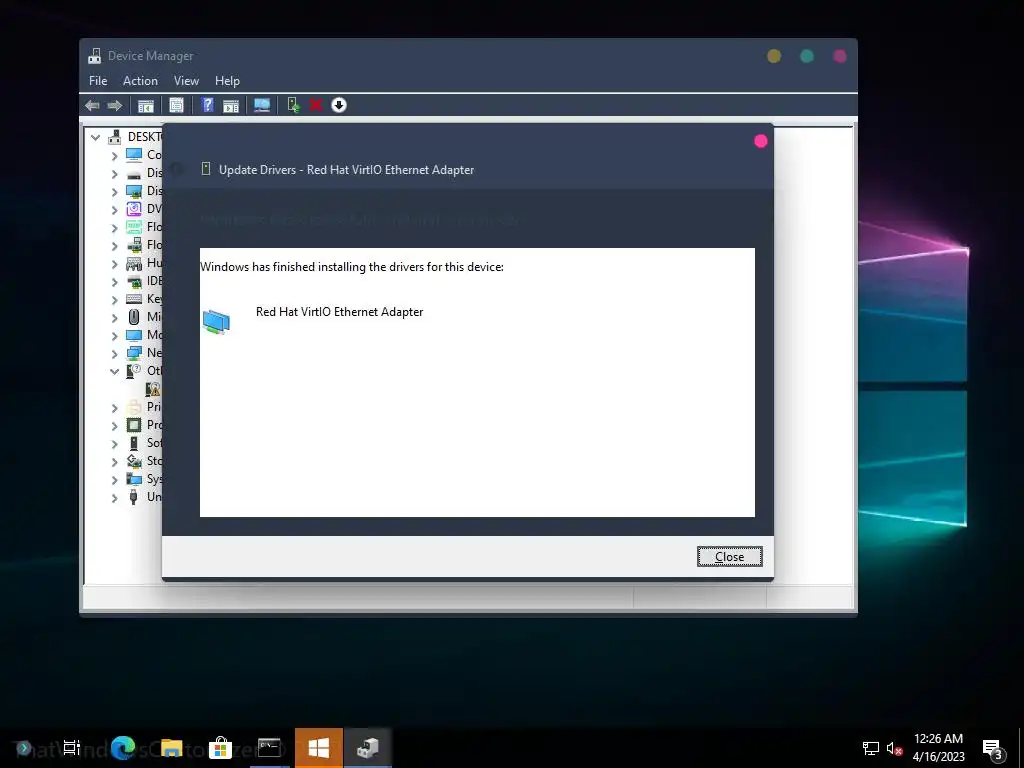Toggle the show/hide console tree toolbar icon
This screenshot has width=1024, height=768.
[146, 105]
